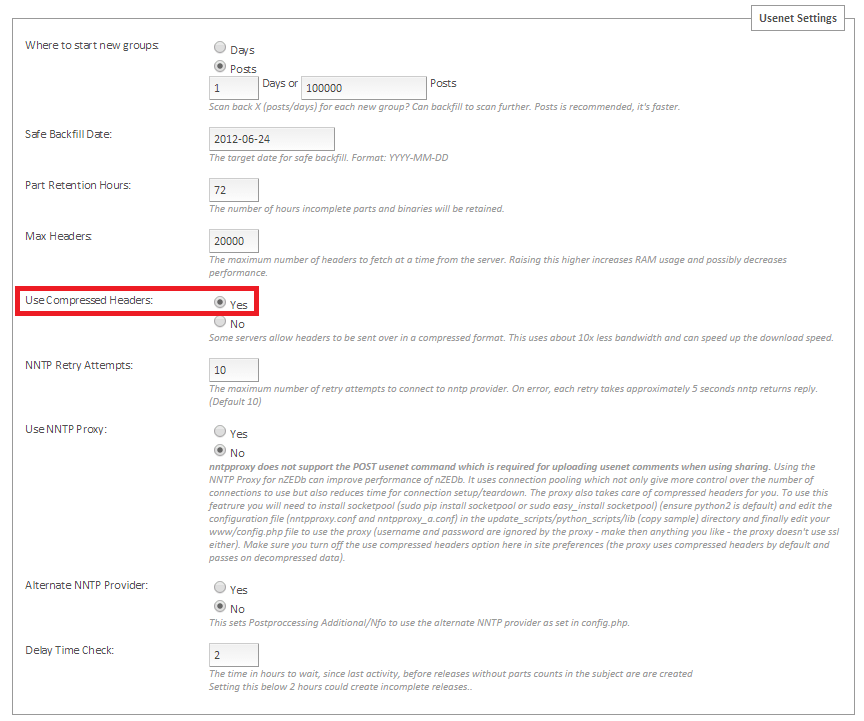Choose No for Use NNTP Proxy
The image size is (864, 721).
[x=220, y=452]
